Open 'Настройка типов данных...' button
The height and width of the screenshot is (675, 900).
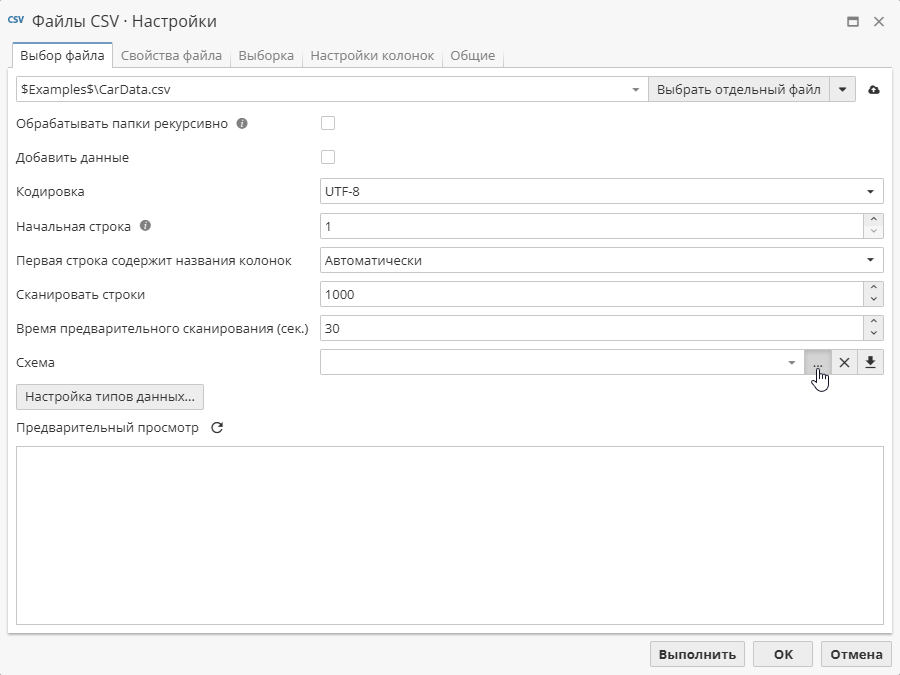click(x=110, y=397)
